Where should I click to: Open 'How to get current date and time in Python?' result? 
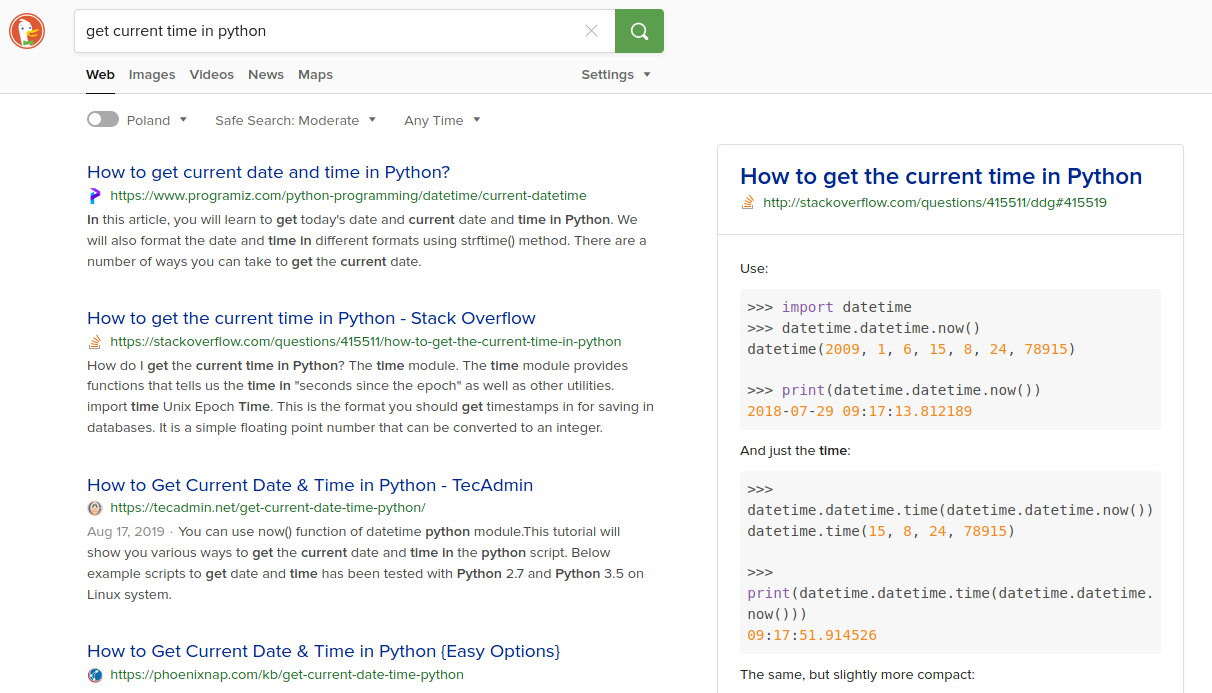tap(269, 172)
